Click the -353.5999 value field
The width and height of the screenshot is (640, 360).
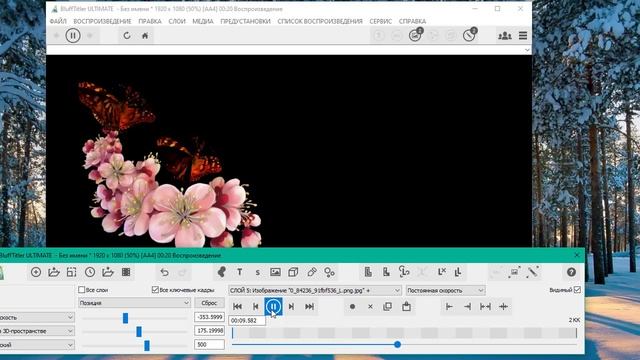click(x=209, y=317)
